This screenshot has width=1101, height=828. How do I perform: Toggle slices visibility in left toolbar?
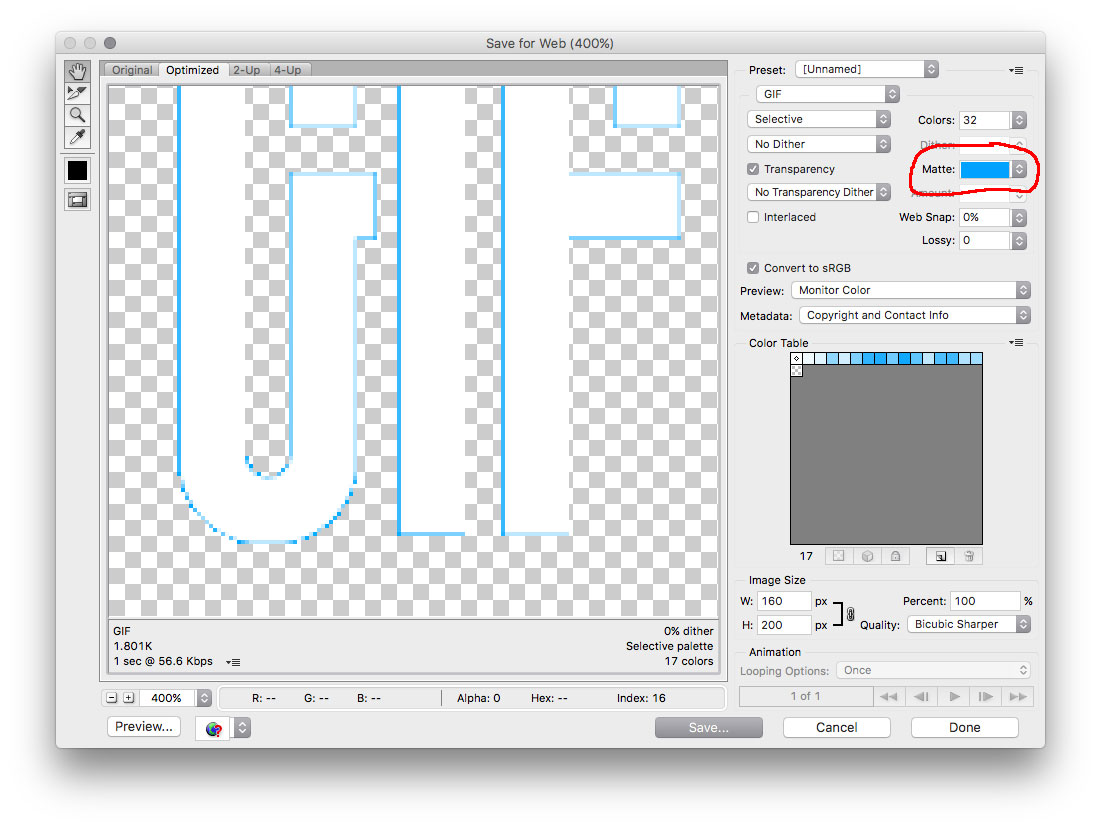(x=77, y=200)
